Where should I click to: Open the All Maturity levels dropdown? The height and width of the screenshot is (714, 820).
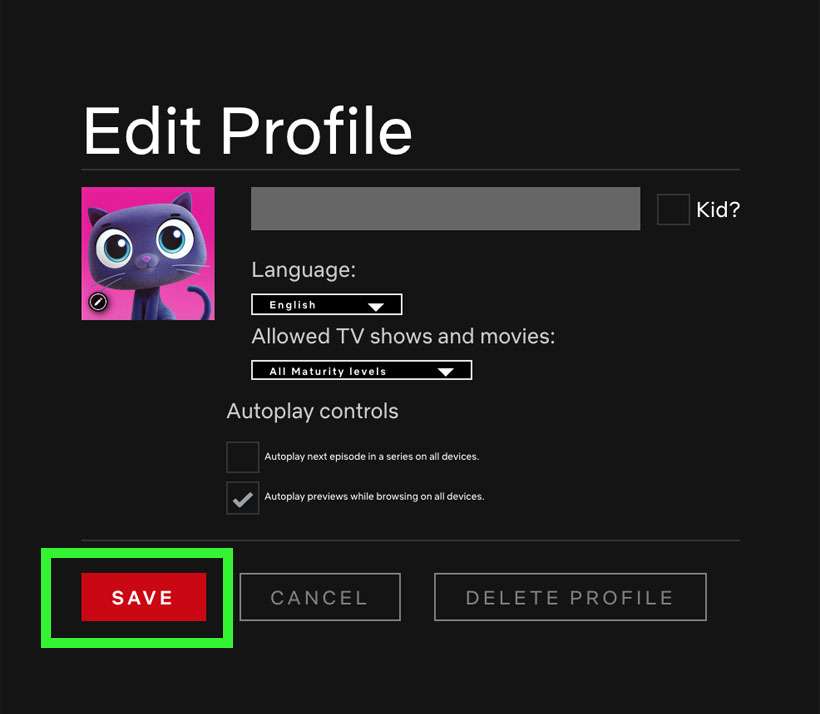pyautogui.click(x=361, y=371)
